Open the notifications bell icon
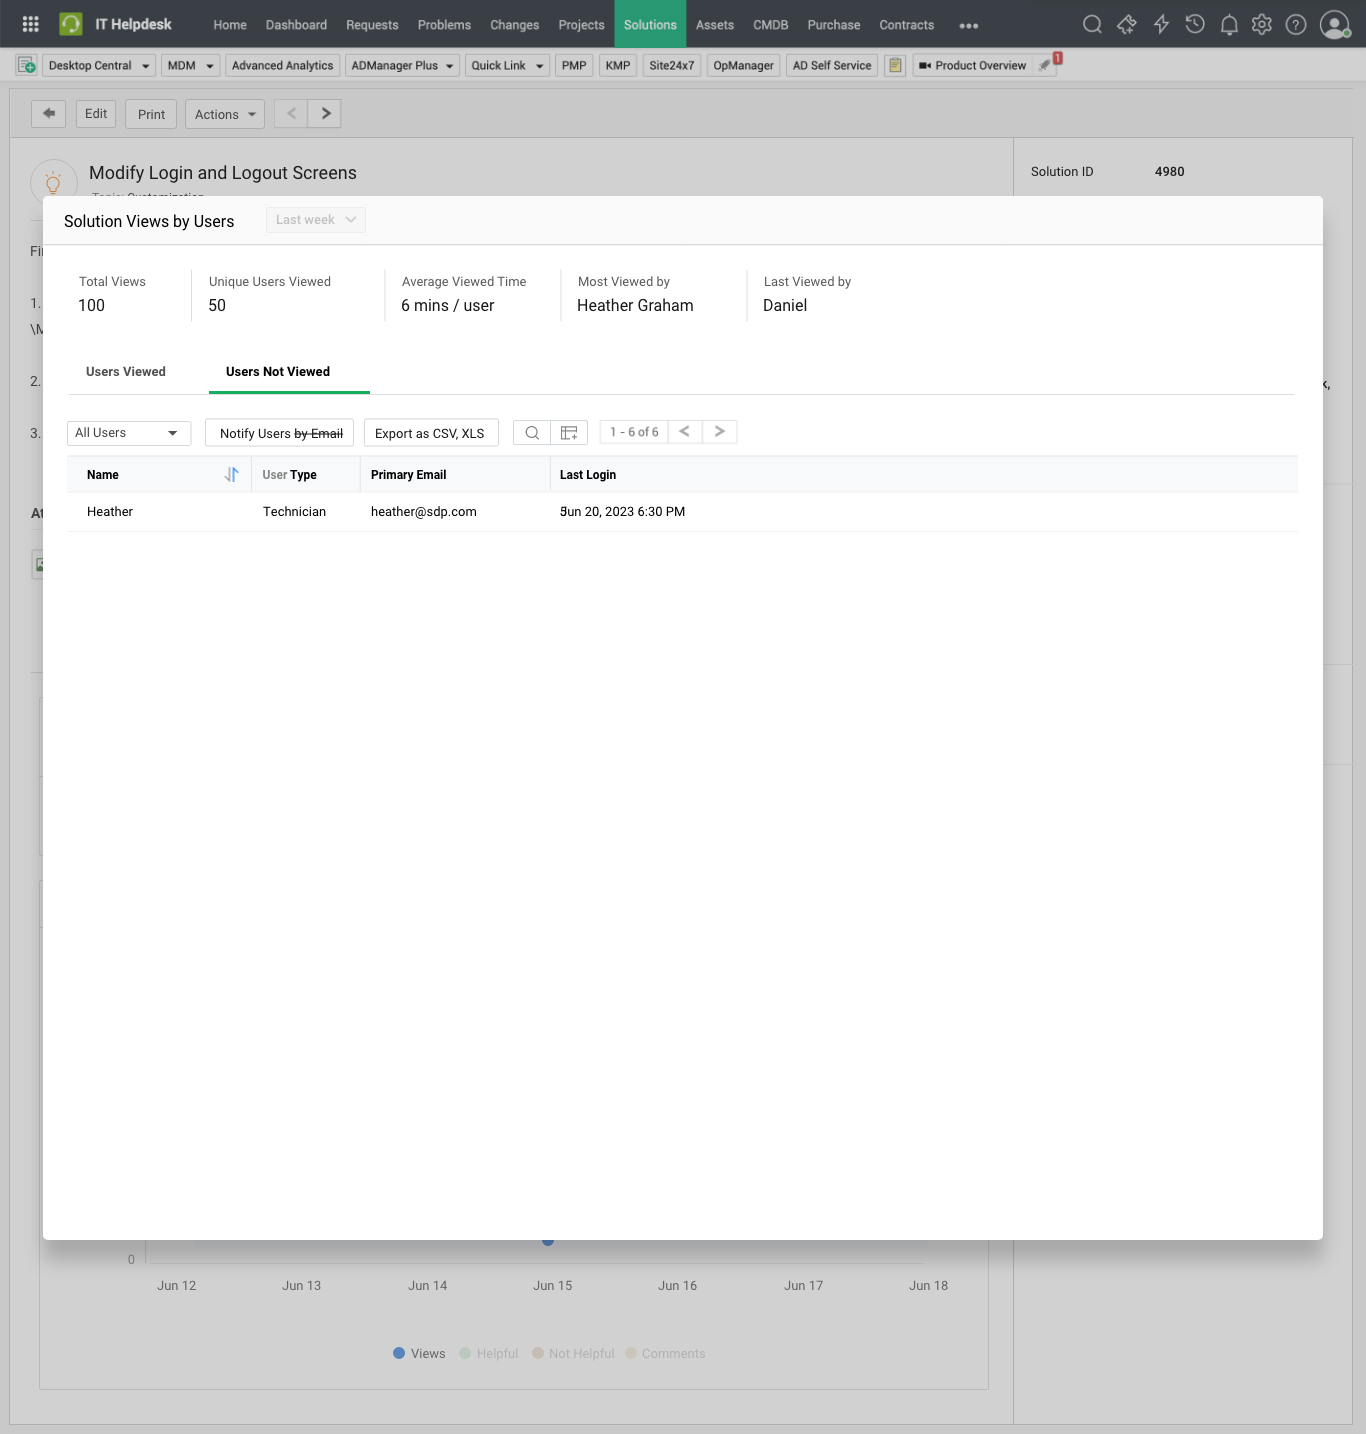Viewport: 1366px width, 1434px height. tap(1229, 25)
